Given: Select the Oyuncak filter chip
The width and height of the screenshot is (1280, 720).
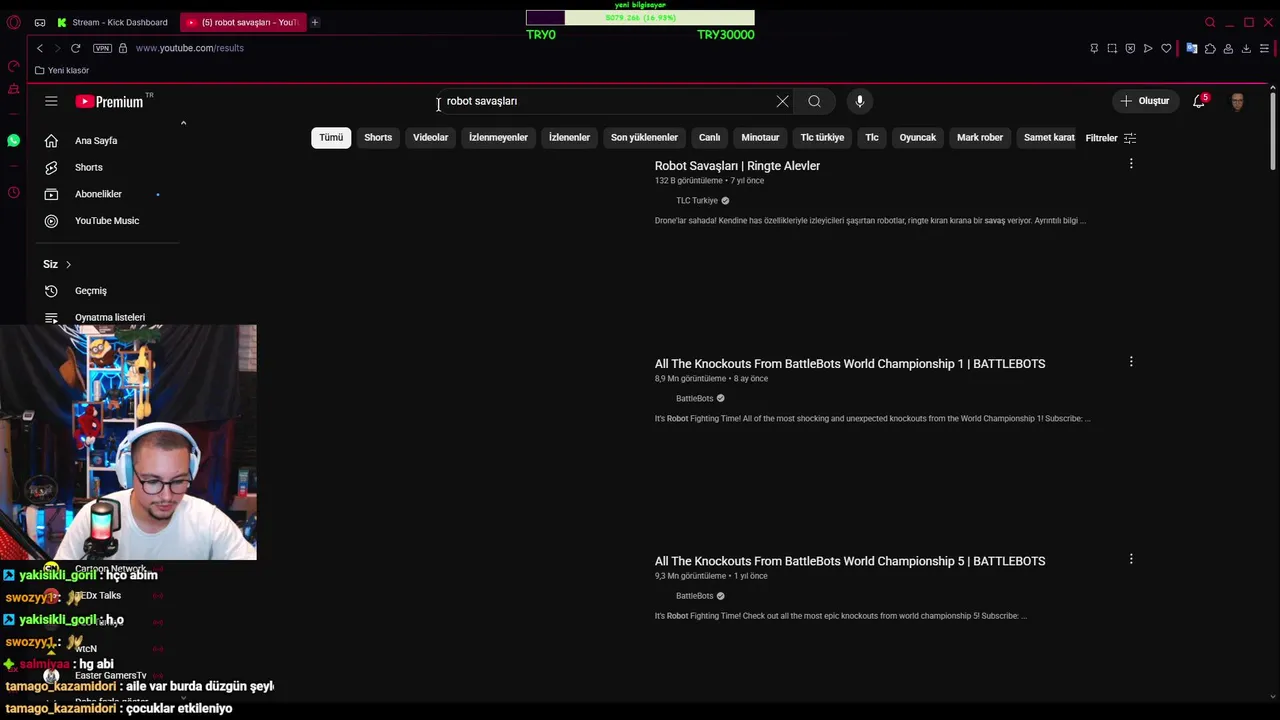Looking at the screenshot, I should (x=918, y=137).
